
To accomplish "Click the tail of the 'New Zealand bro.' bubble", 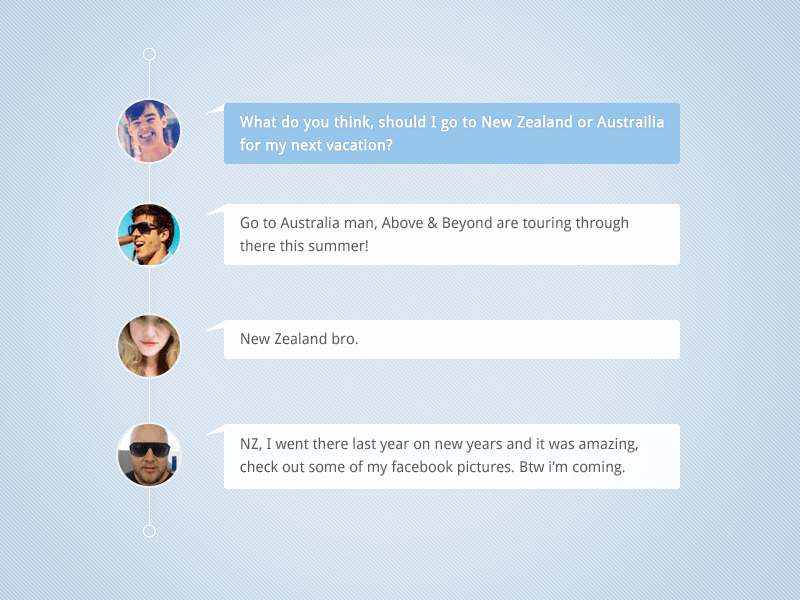I will tap(216, 326).
